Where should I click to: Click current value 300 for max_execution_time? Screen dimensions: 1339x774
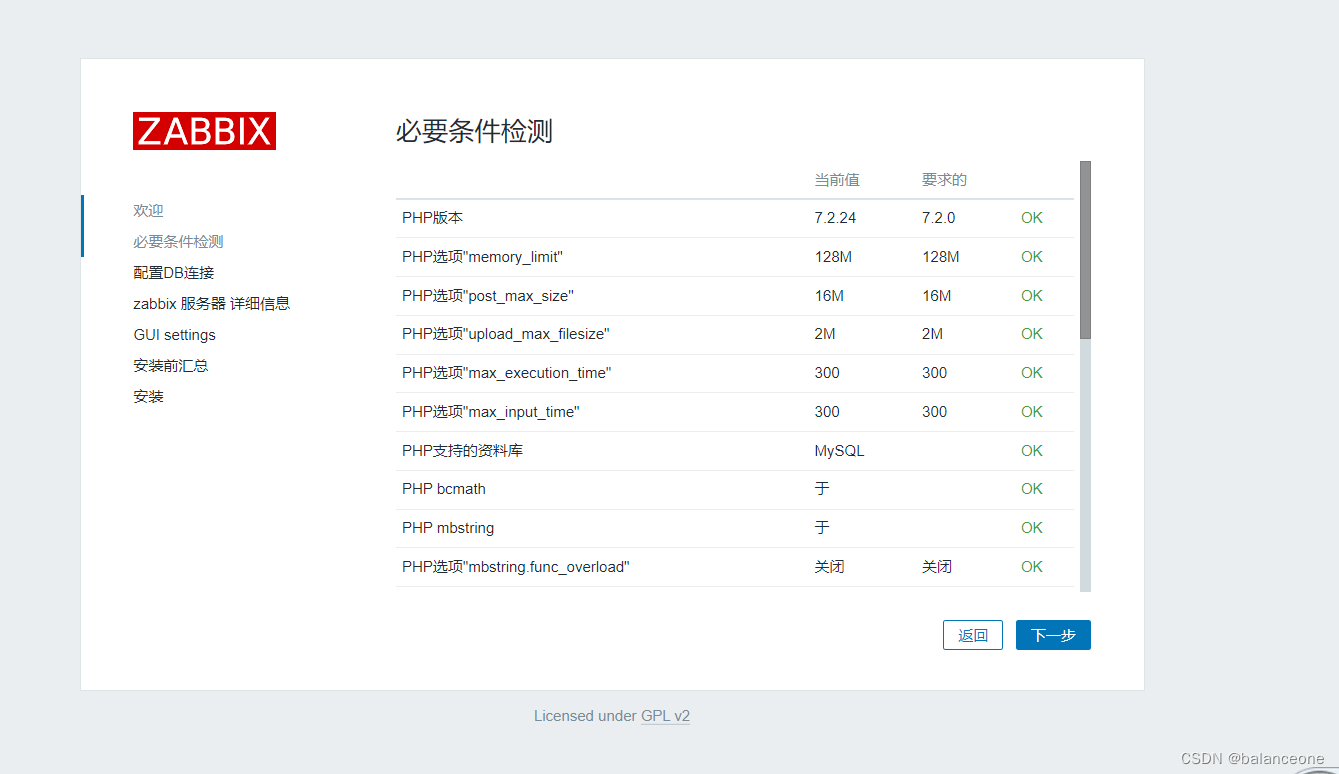tap(827, 373)
